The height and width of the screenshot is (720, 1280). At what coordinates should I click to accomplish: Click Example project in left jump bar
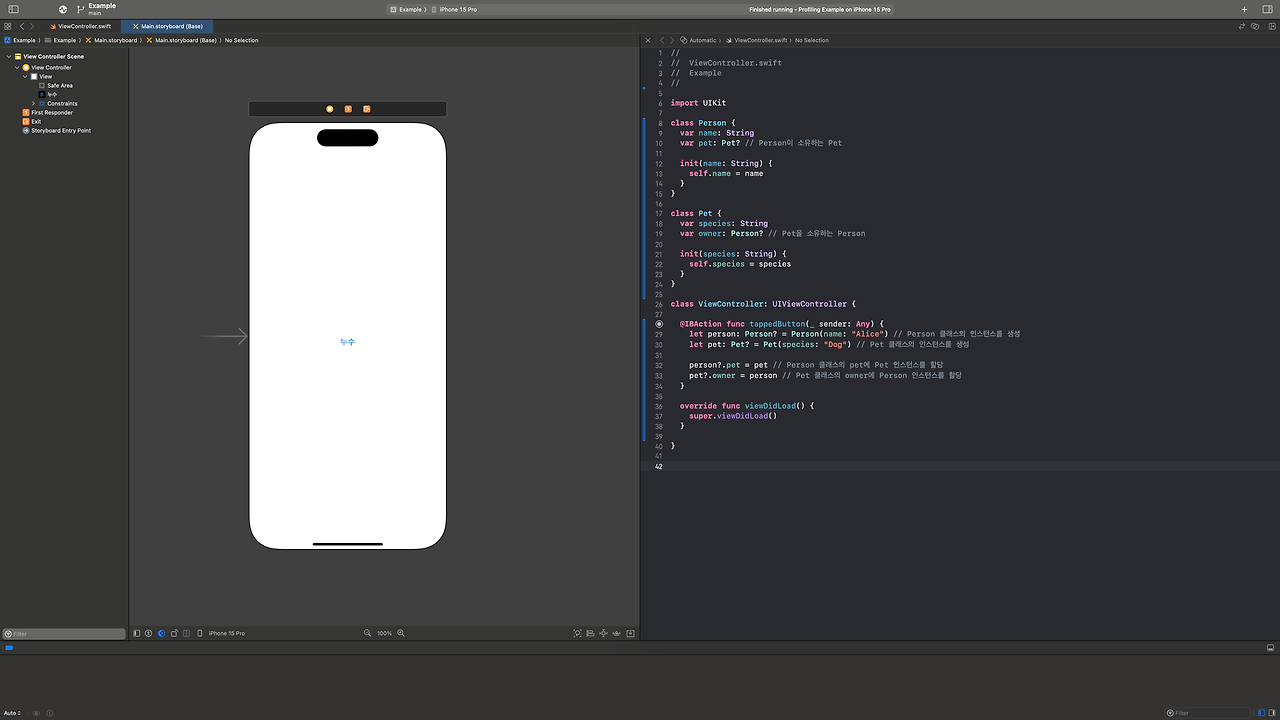(x=20, y=40)
